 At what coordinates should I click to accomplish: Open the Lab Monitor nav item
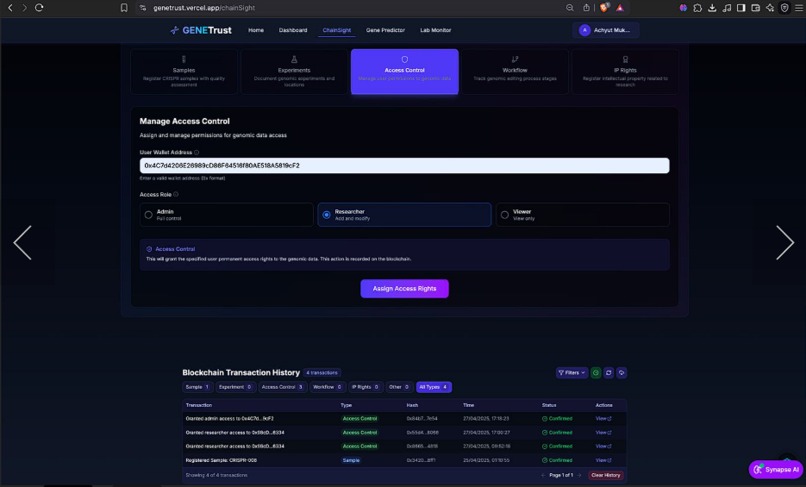pyautogui.click(x=435, y=30)
